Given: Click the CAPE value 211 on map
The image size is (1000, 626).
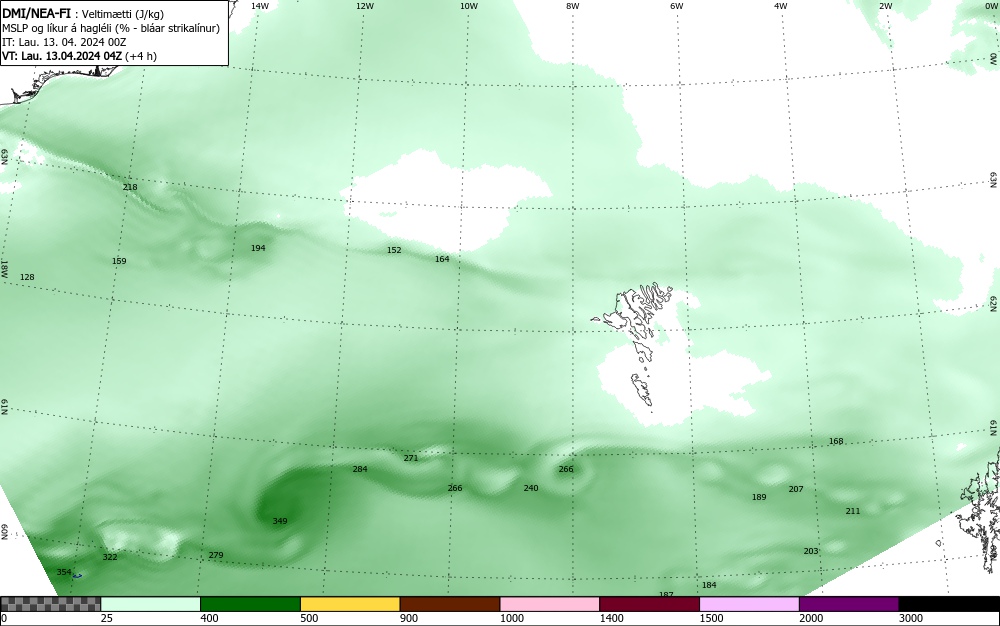Looking at the screenshot, I should click(x=853, y=511).
